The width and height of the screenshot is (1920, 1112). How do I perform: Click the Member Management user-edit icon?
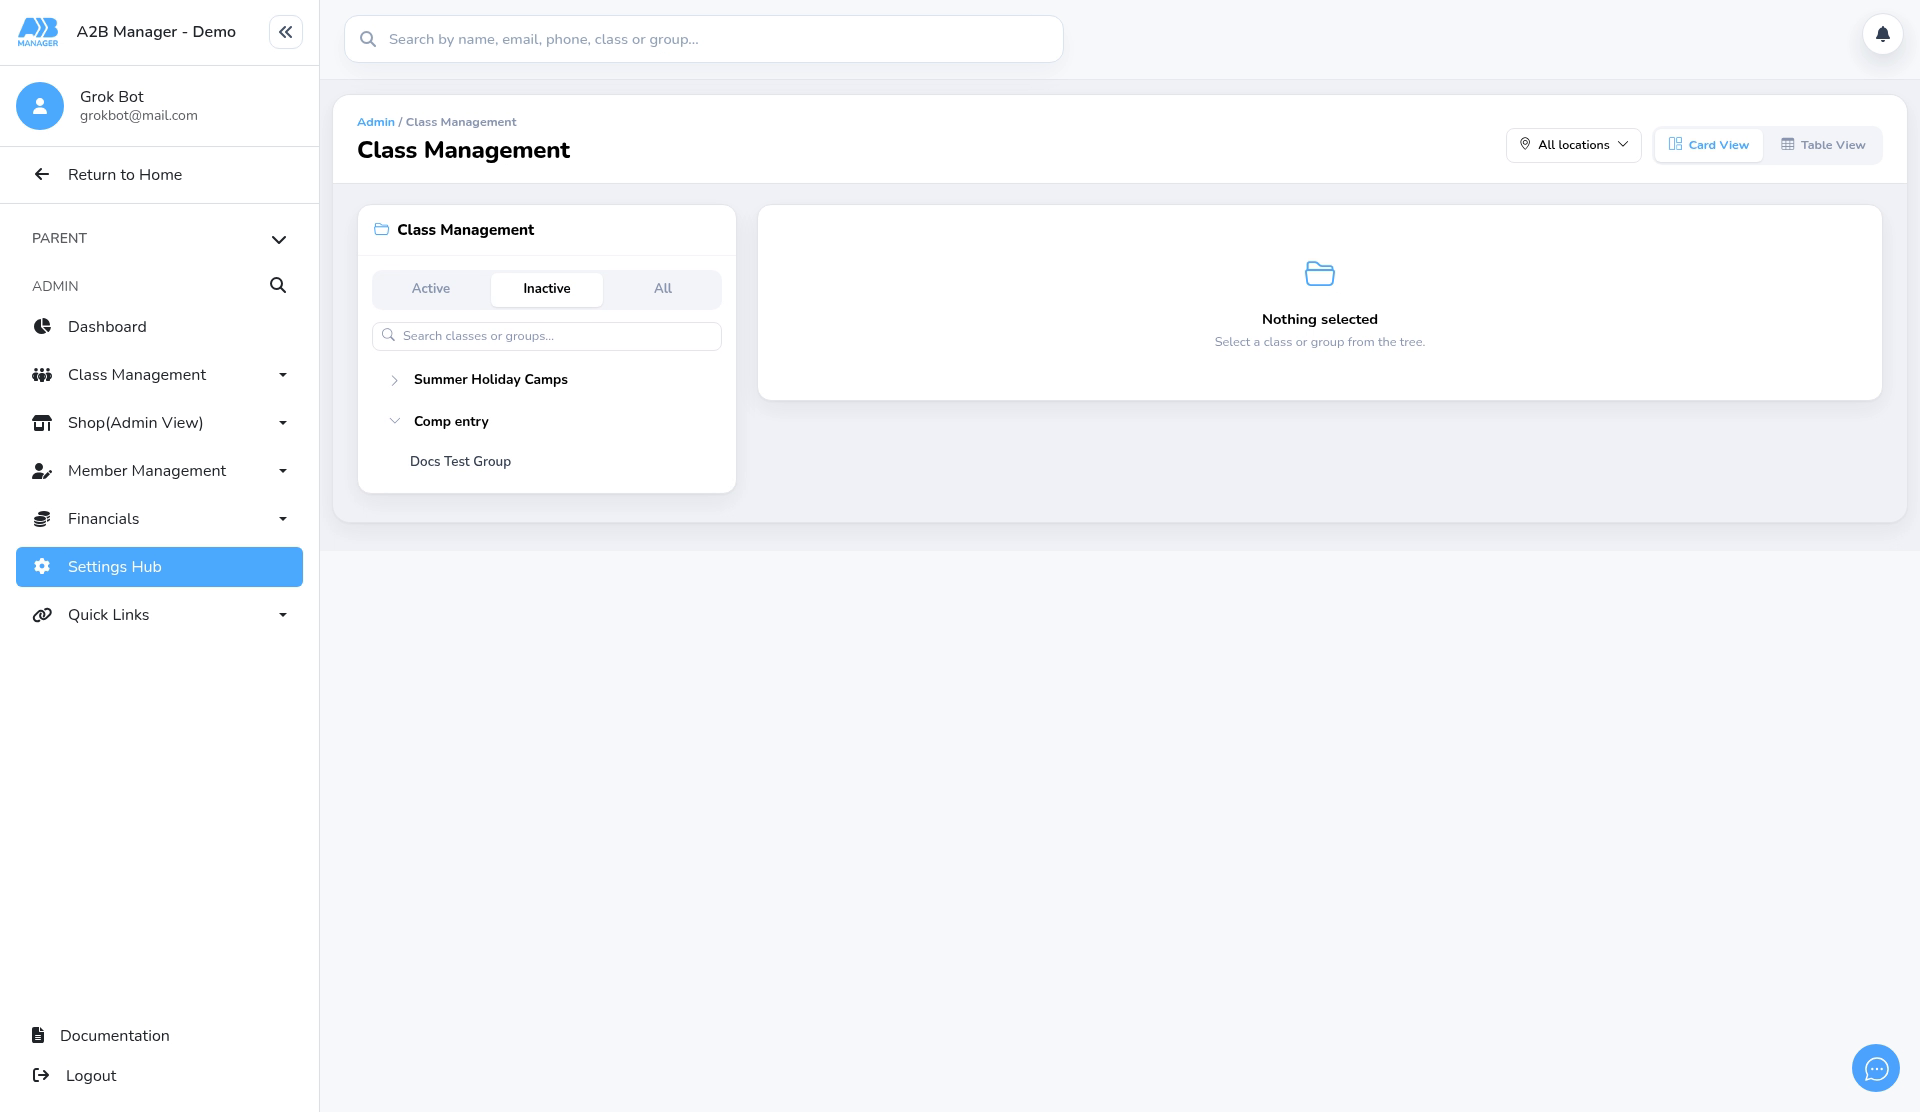pos(42,471)
